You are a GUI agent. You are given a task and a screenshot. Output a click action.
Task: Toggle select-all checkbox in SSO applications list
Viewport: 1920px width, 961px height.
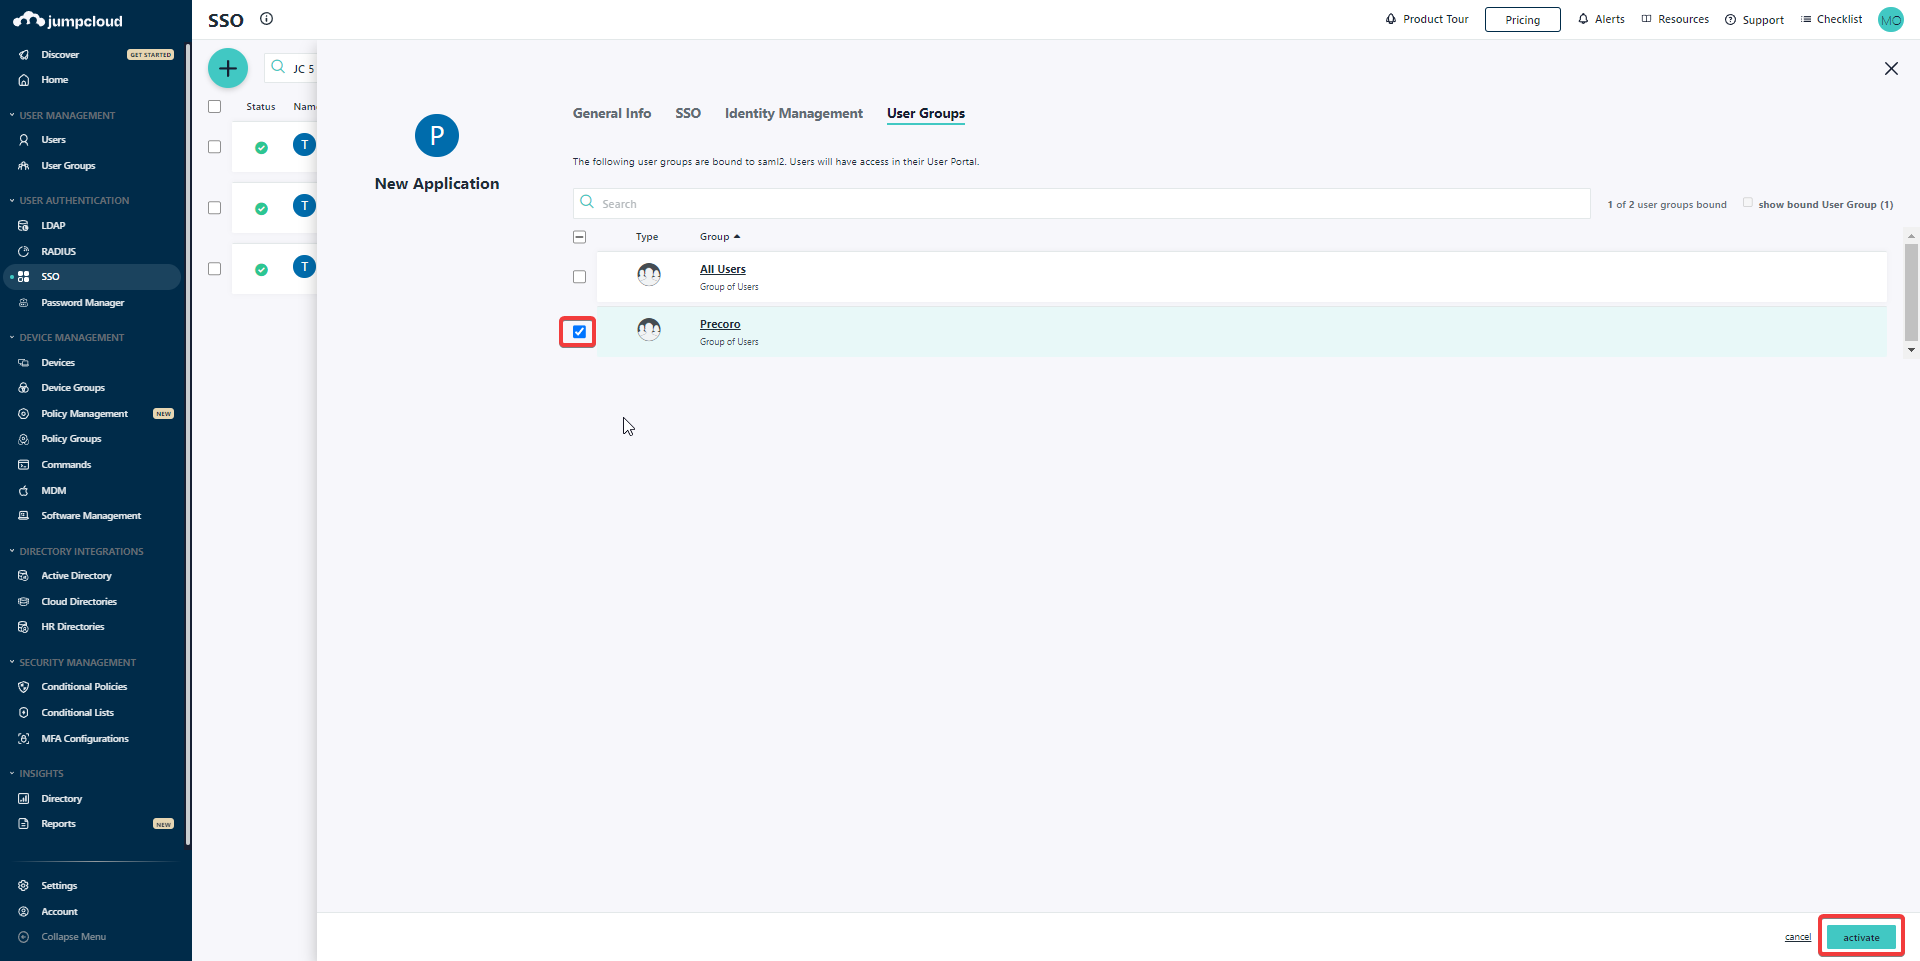(214, 107)
